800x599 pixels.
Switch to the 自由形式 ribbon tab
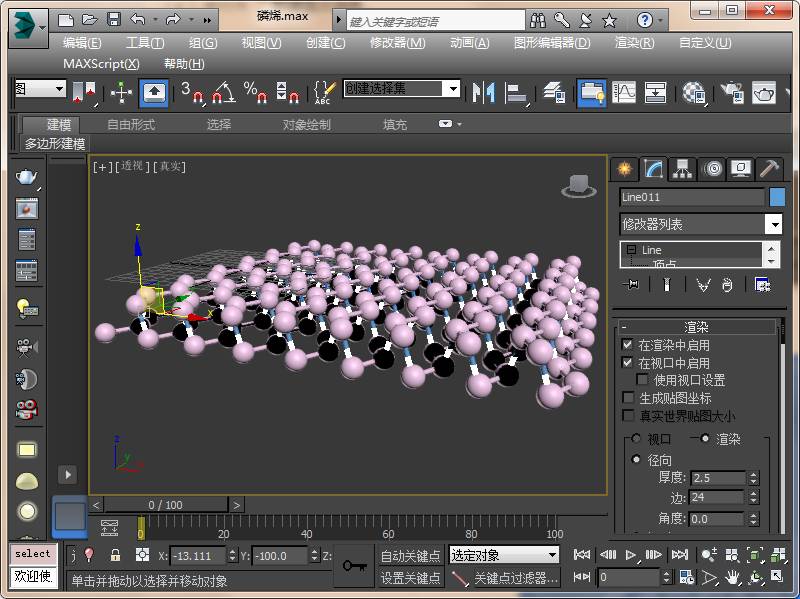[x=131, y=125]
